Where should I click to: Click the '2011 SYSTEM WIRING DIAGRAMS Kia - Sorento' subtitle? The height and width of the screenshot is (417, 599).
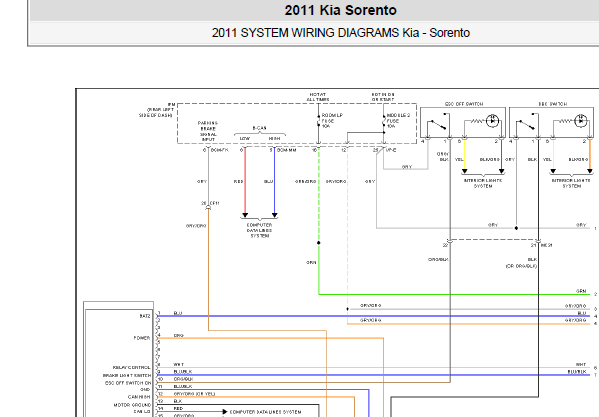(341, 33)
